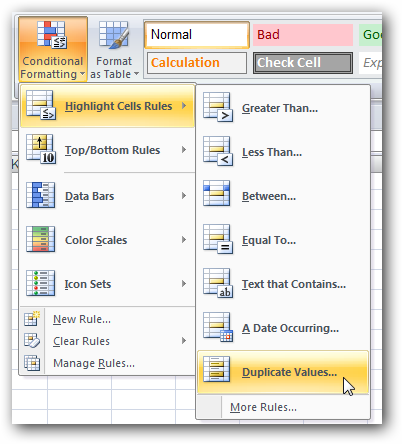Select the Less Than... rule
The height and width of the screenshot is (444, 402).
pos(283,152)
